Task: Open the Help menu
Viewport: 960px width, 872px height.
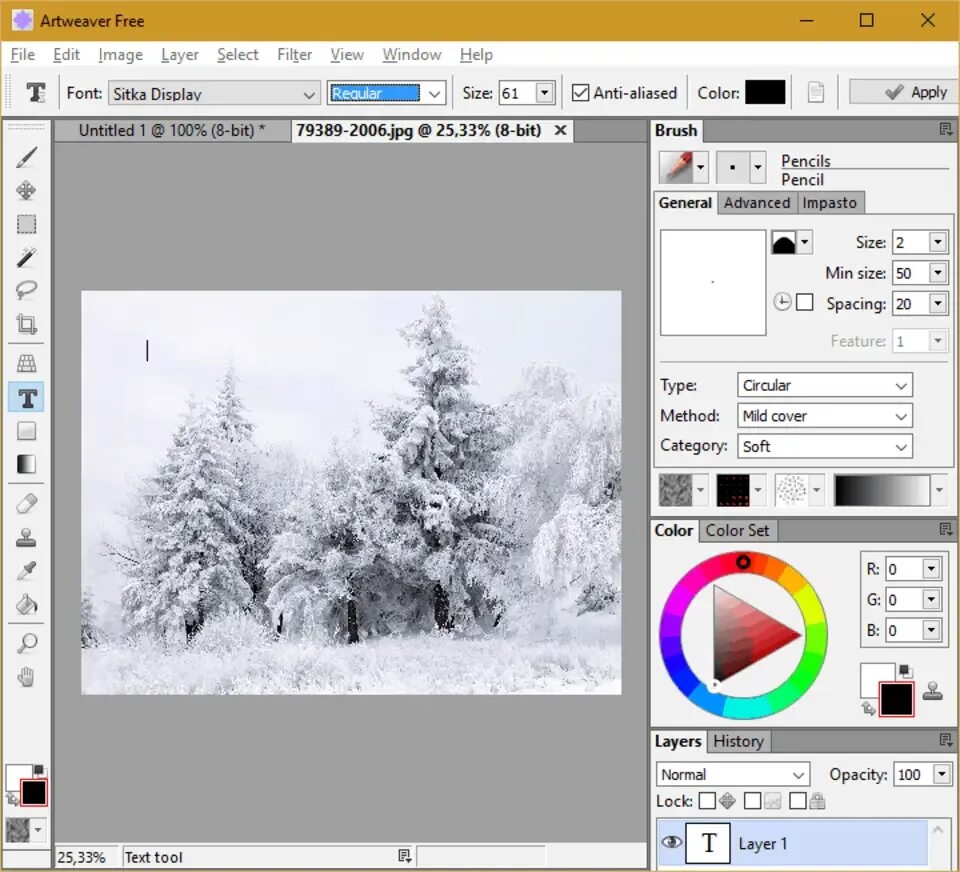Action: (x=476, y=54)
